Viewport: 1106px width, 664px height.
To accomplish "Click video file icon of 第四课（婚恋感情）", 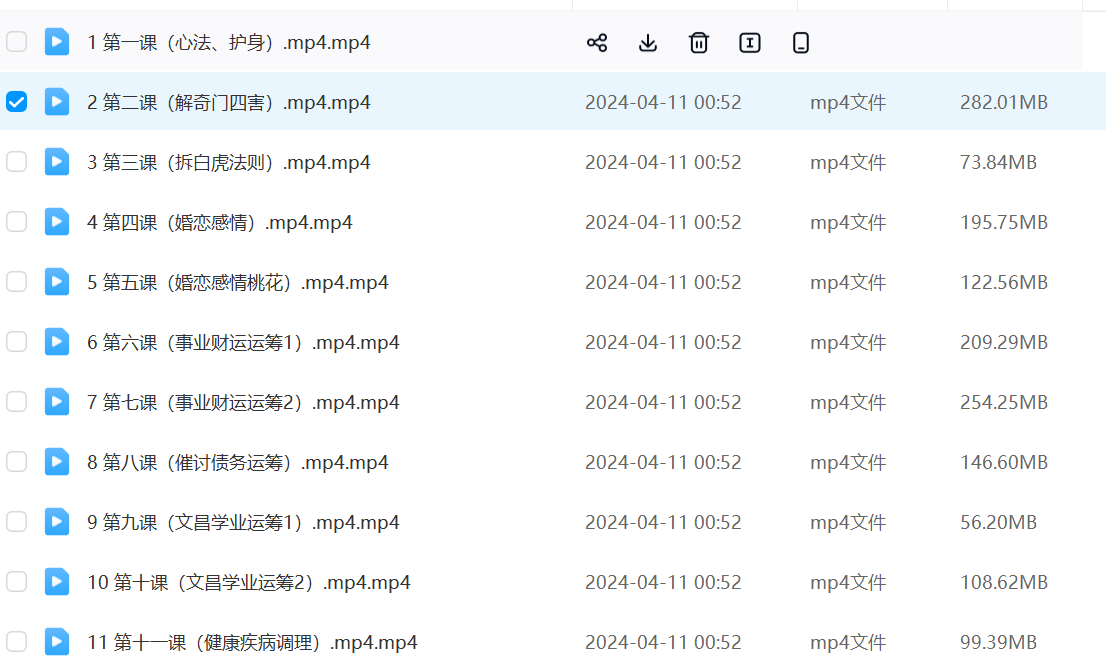I will click(x=57, y=222).
